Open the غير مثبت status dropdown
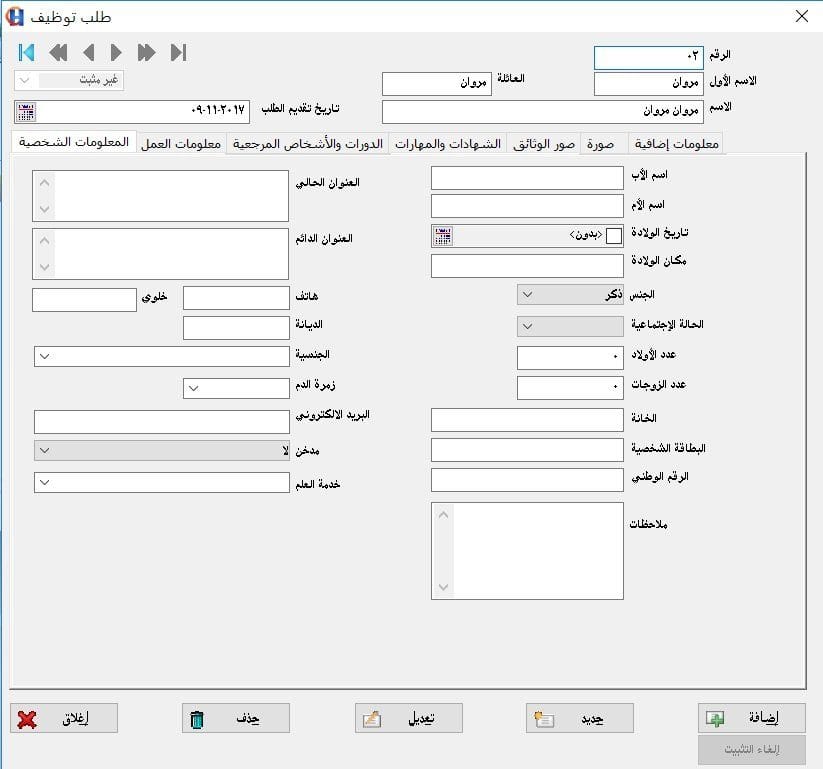The image size is (823, 769). tap(69, 80)
